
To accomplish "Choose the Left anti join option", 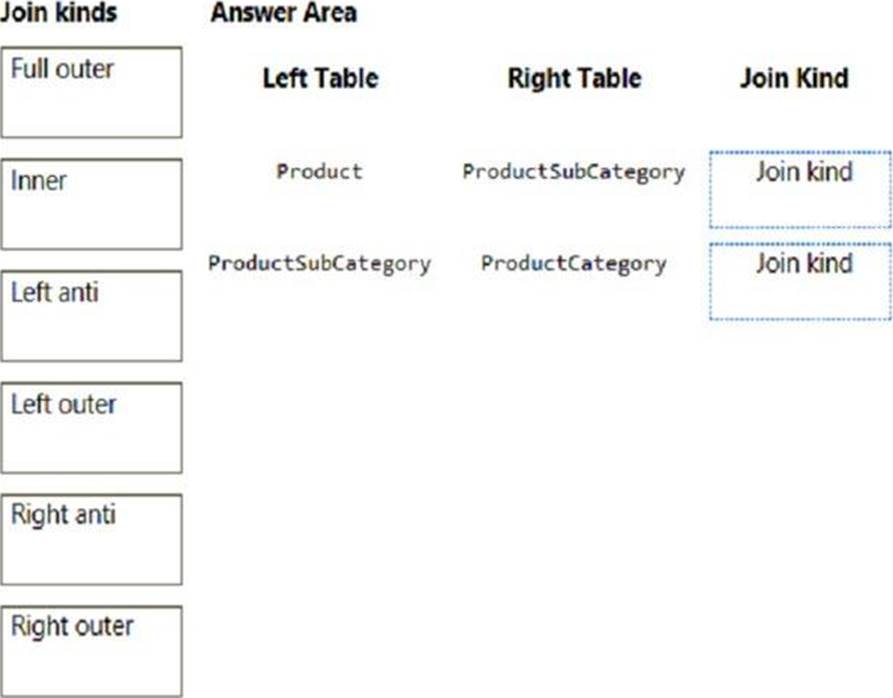I will tap(92, 316).
